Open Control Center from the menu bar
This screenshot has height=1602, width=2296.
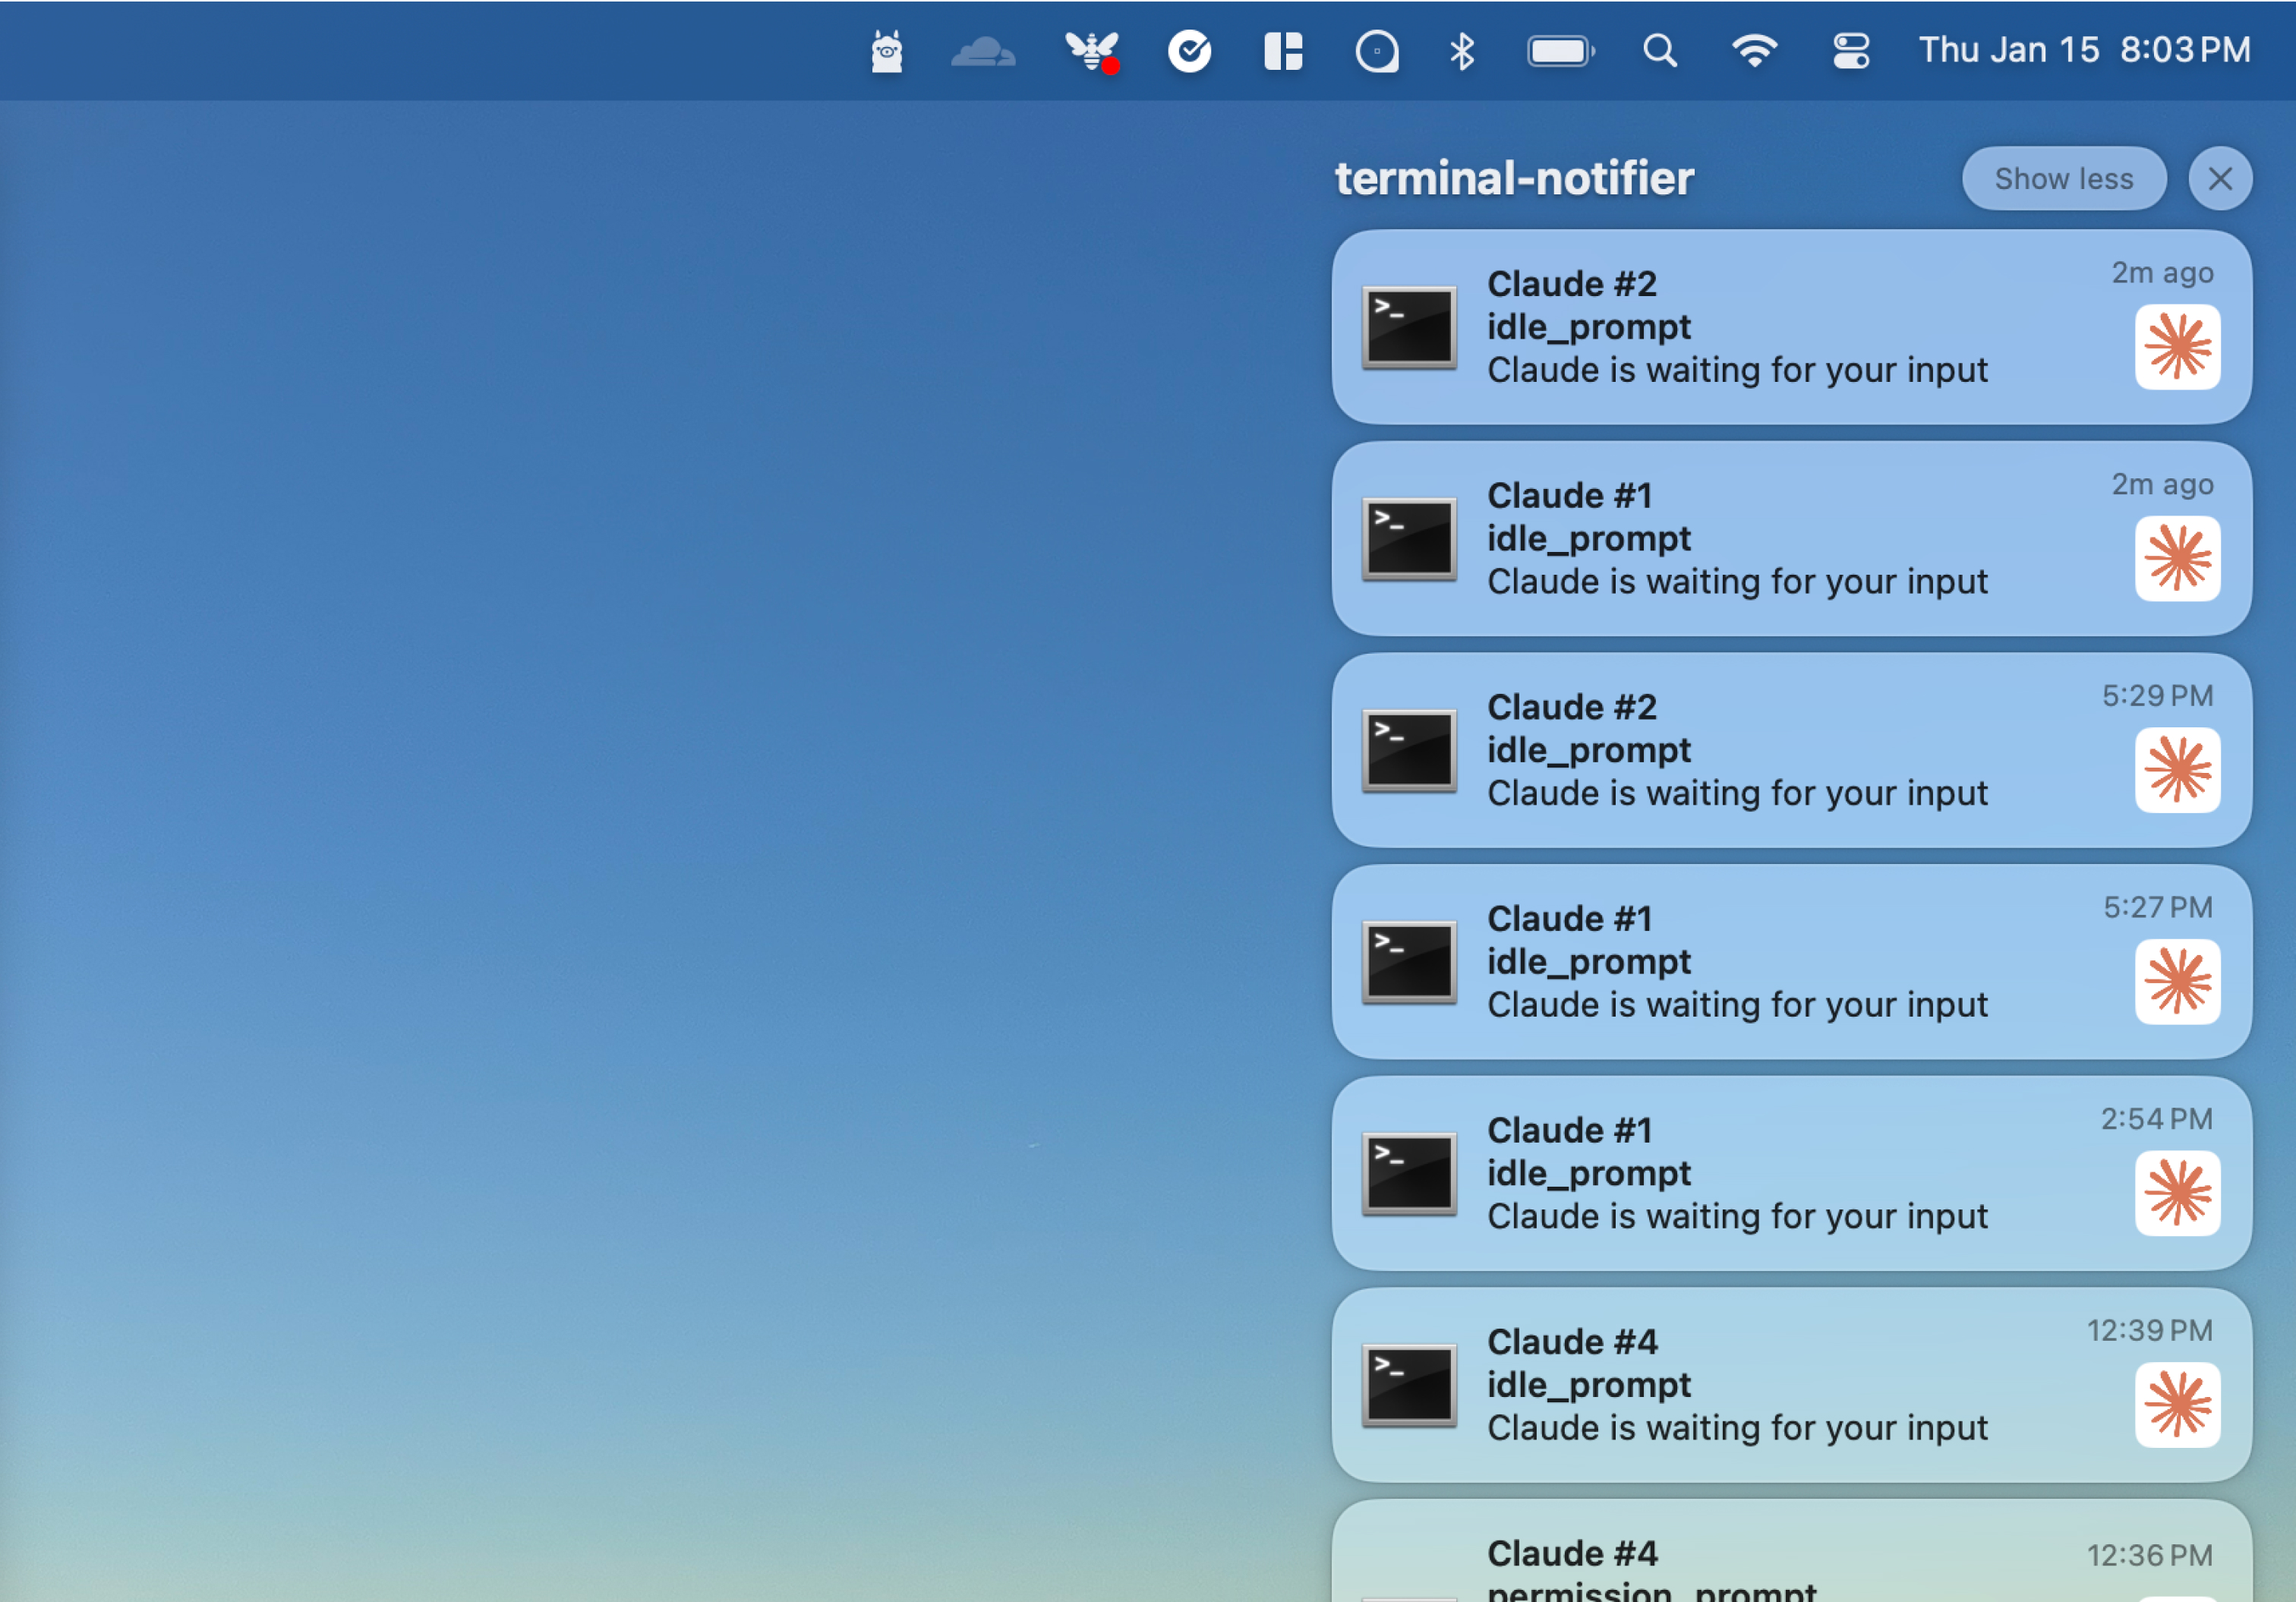click(x=1851, y=50)
